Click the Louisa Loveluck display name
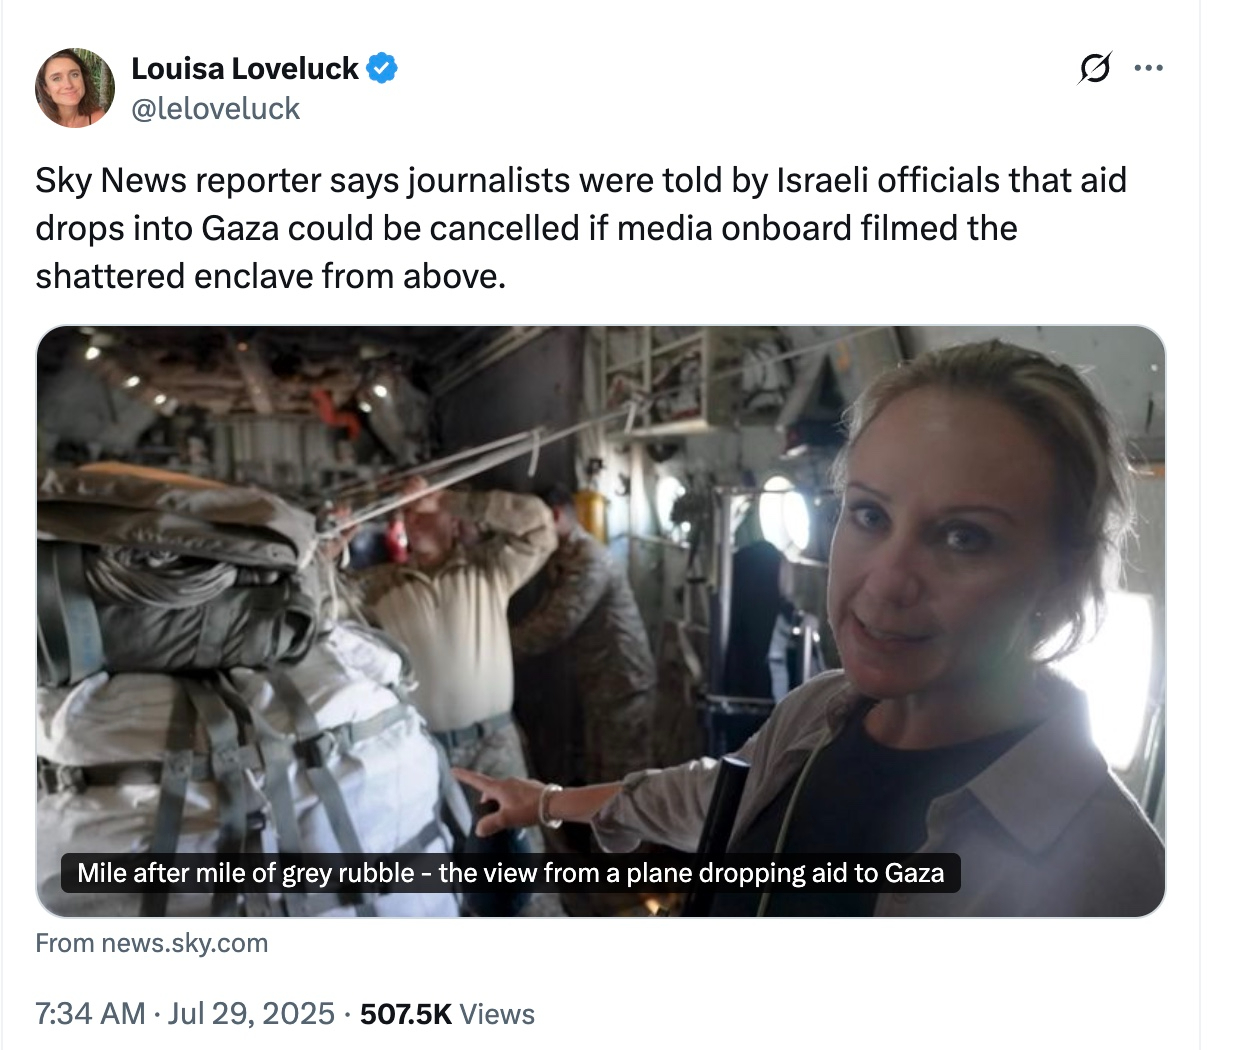This screenshot has height=1050, width=1238. click(x=245, y=68)
